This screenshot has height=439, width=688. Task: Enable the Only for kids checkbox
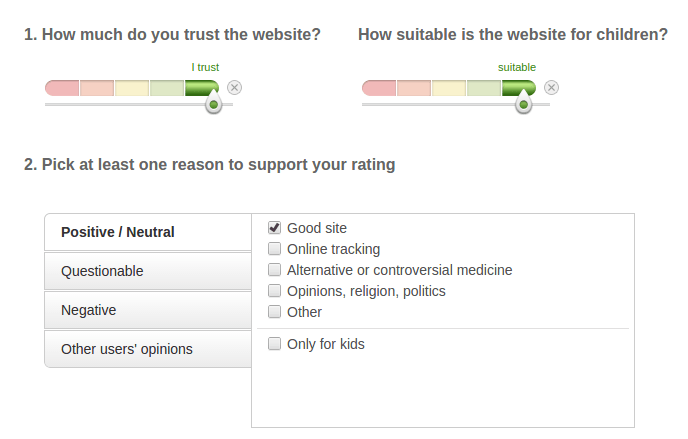click(x=275, y=344)
